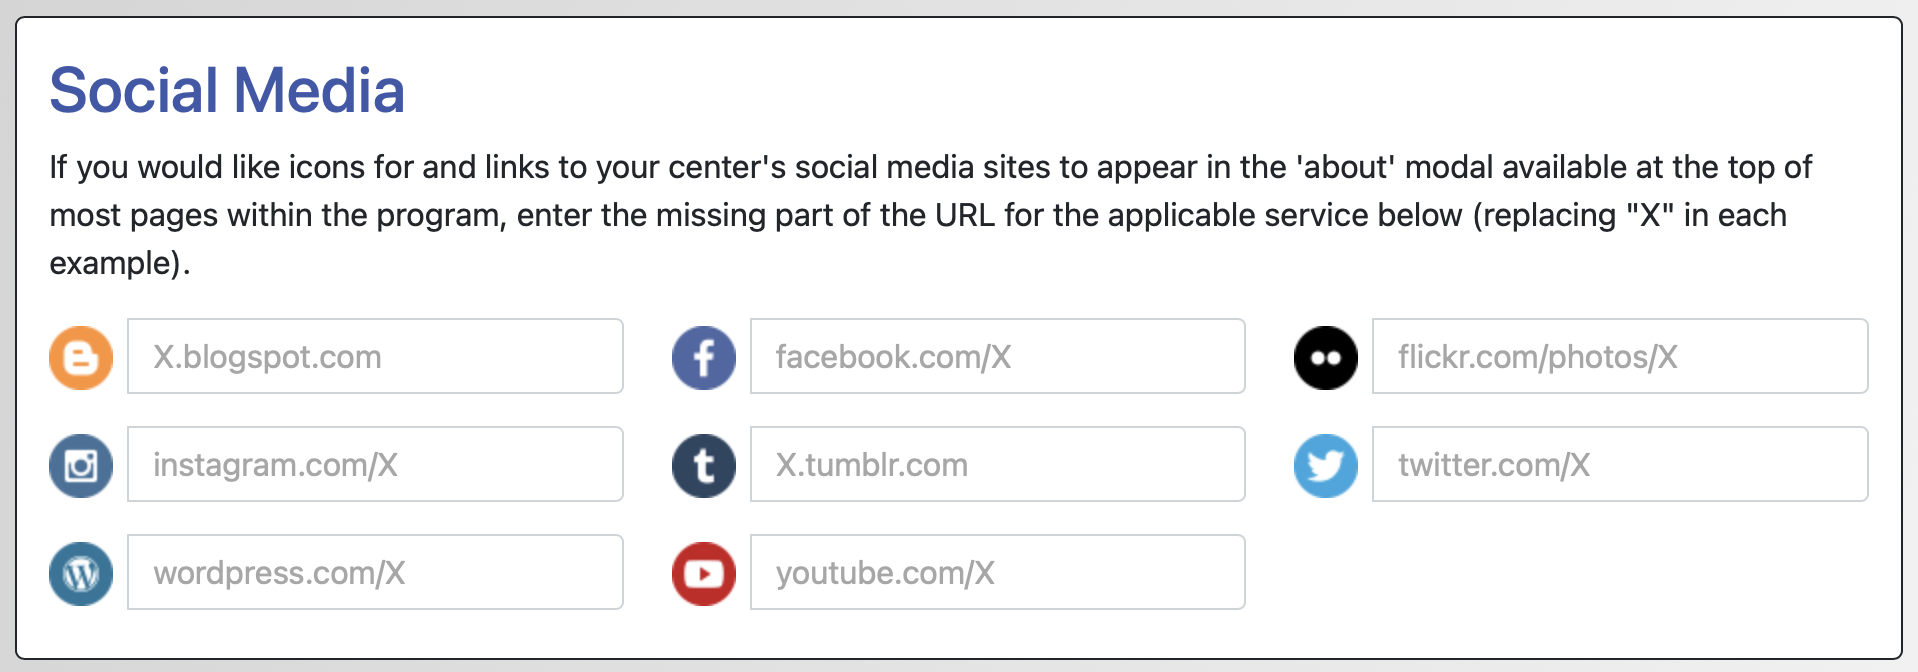The height and width of the screenshot is (672, 1918).
Task: Select the wordpress.com/X text box
Action: (375, 573)
